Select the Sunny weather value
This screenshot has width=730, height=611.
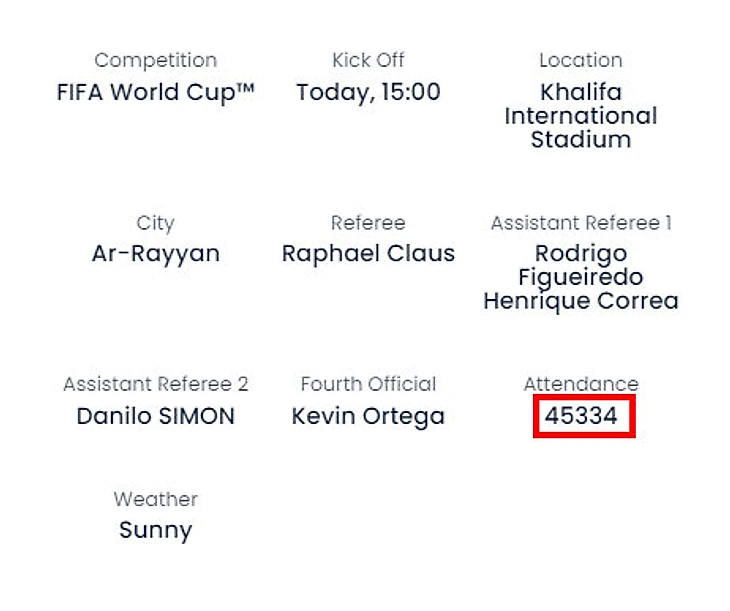click(x=155, y=530)
